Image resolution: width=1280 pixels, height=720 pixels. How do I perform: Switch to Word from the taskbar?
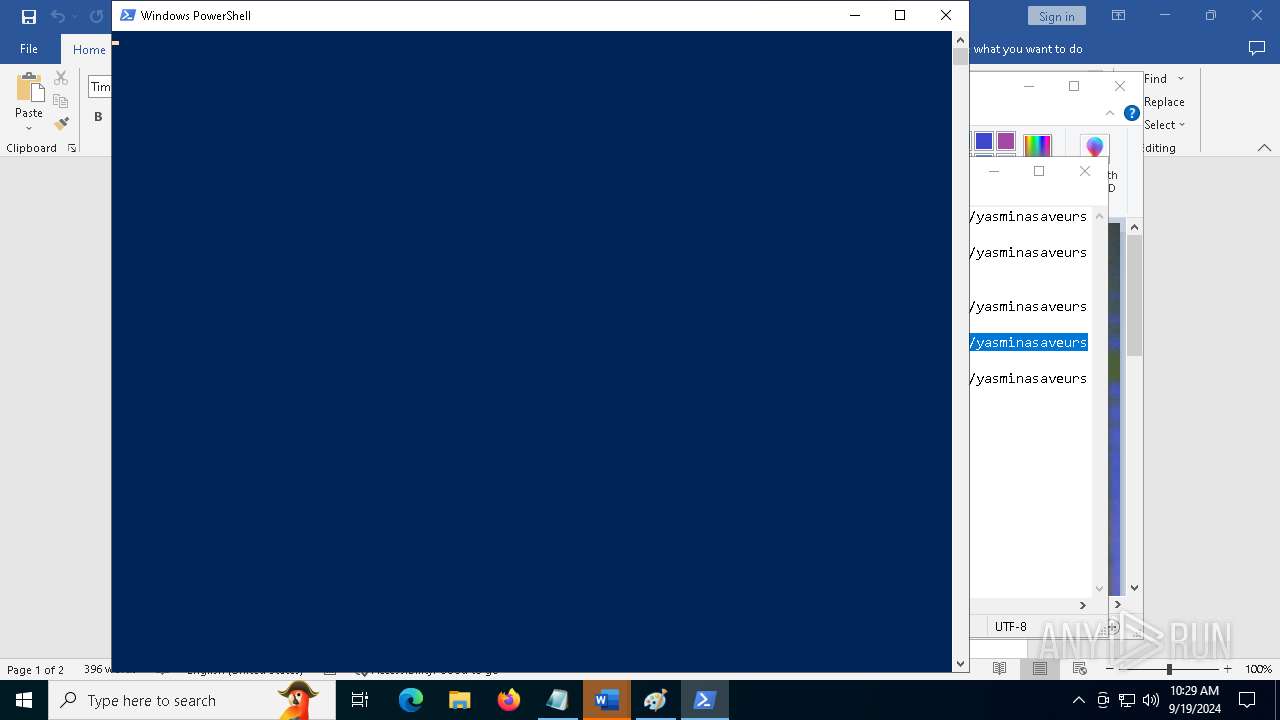(607, 700)
